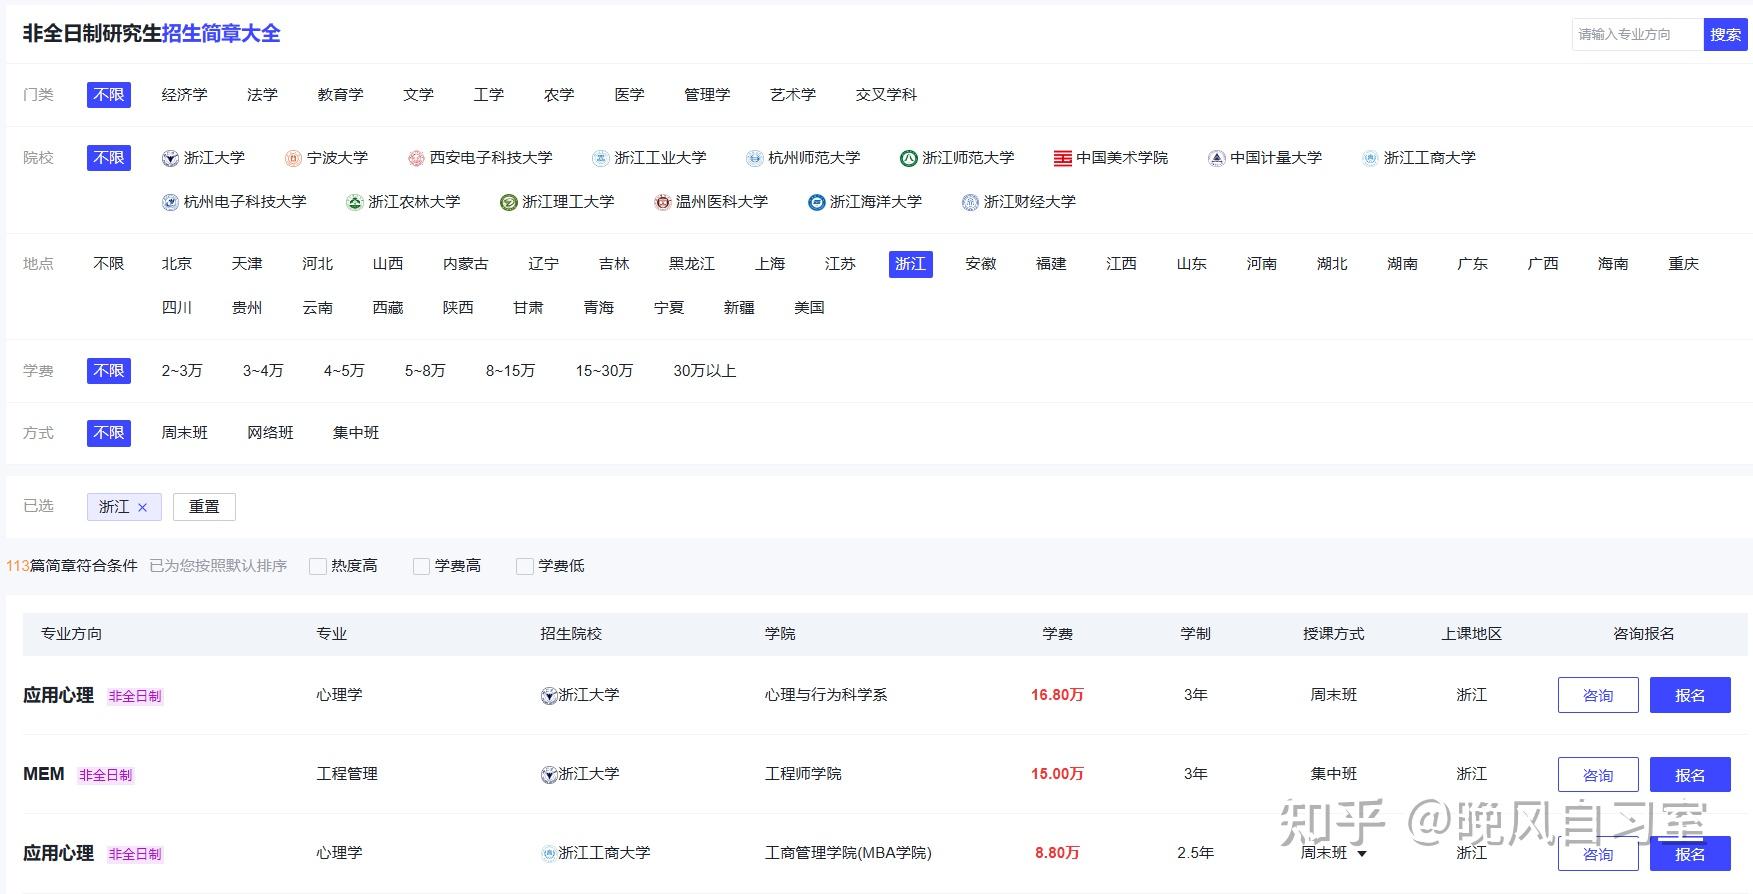This screenshot has width=1753, height=894.
Task: Select 不限 in the 地点 filter
Action: (x=109, y=263)
